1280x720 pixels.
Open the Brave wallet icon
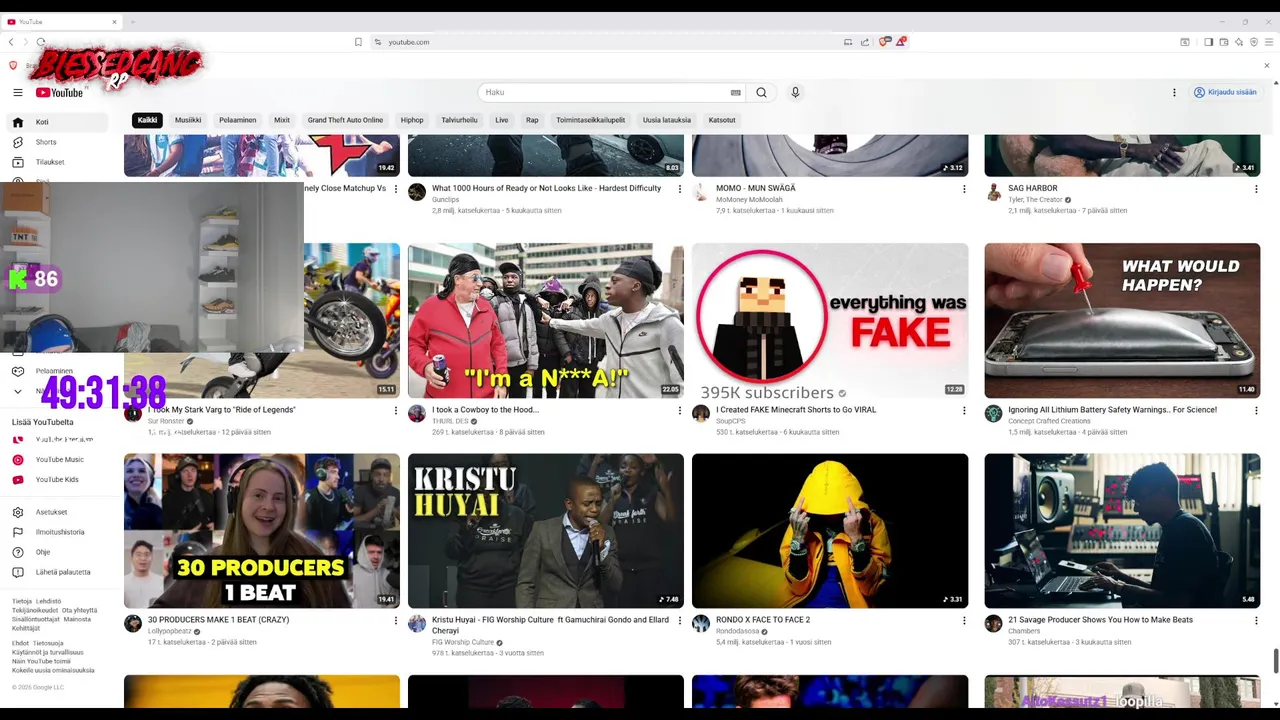(1223, 42)
